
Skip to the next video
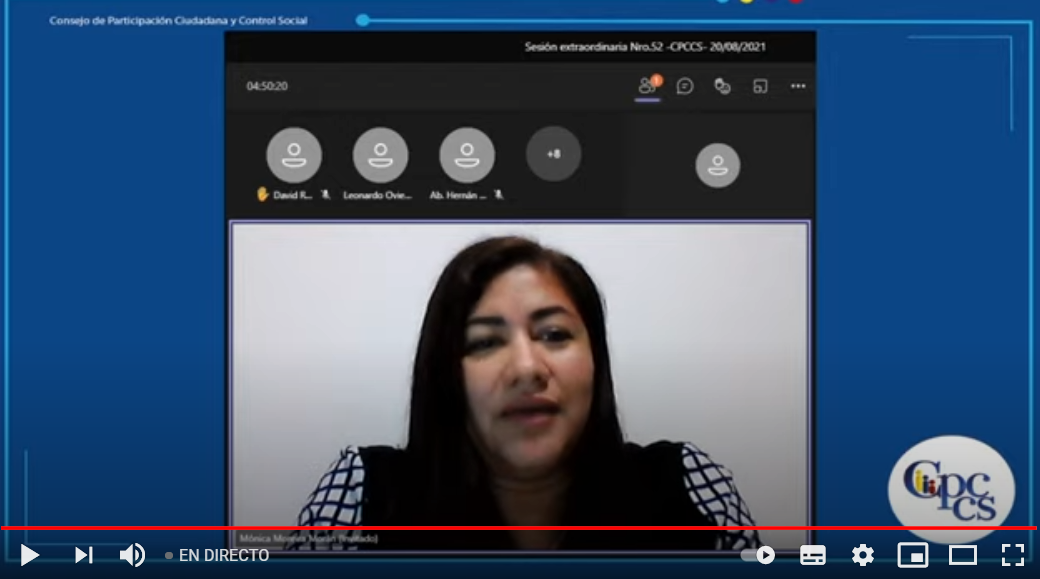pyautogui.click(x=84, y=555)
